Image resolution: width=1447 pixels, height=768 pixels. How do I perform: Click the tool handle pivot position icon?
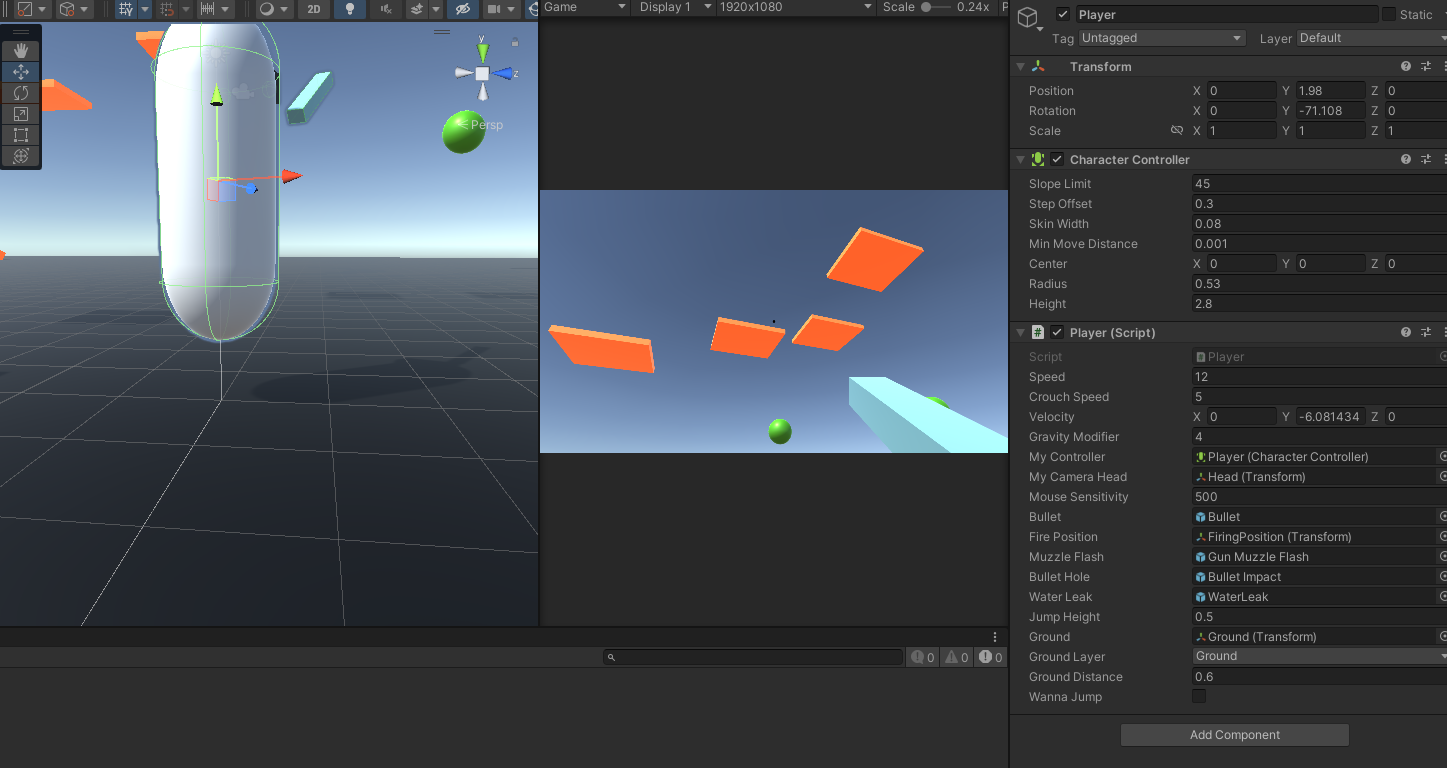click(25, 9)
